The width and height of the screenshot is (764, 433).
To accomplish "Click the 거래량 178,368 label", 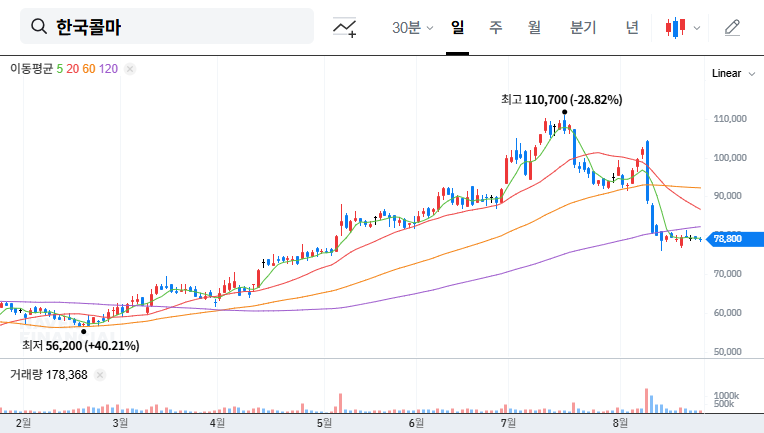I will (x=49, y=375).
